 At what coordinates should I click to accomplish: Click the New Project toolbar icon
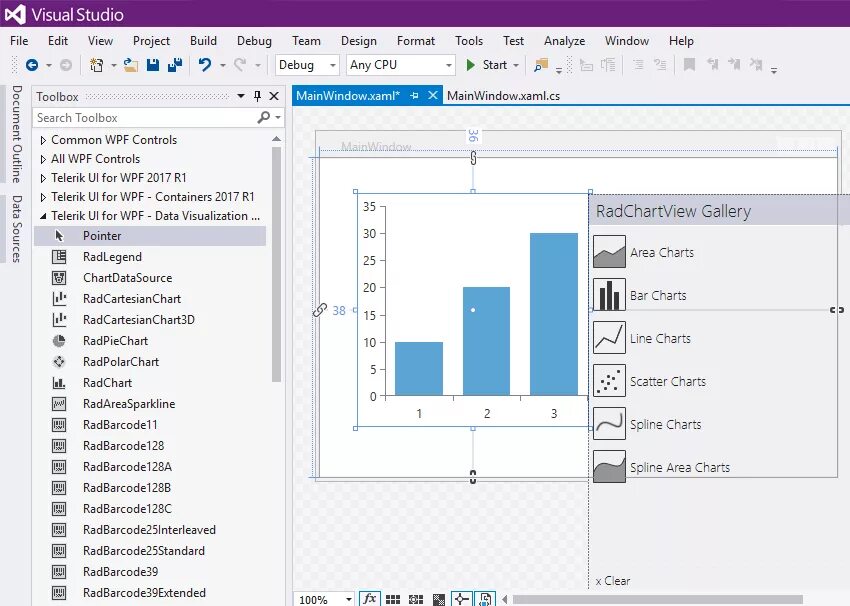pyautogui.click(x=96, y=65)
